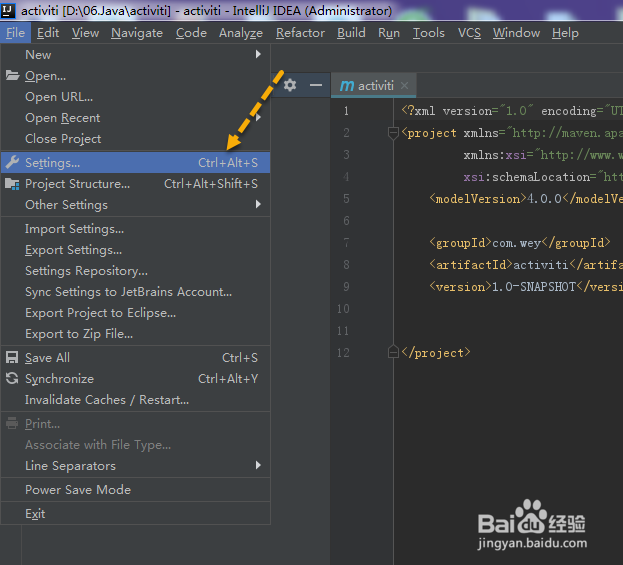The height and width of the screenshot is (565, 623).
Task: Open Settings... menu entry
Action: pos(135,163)
